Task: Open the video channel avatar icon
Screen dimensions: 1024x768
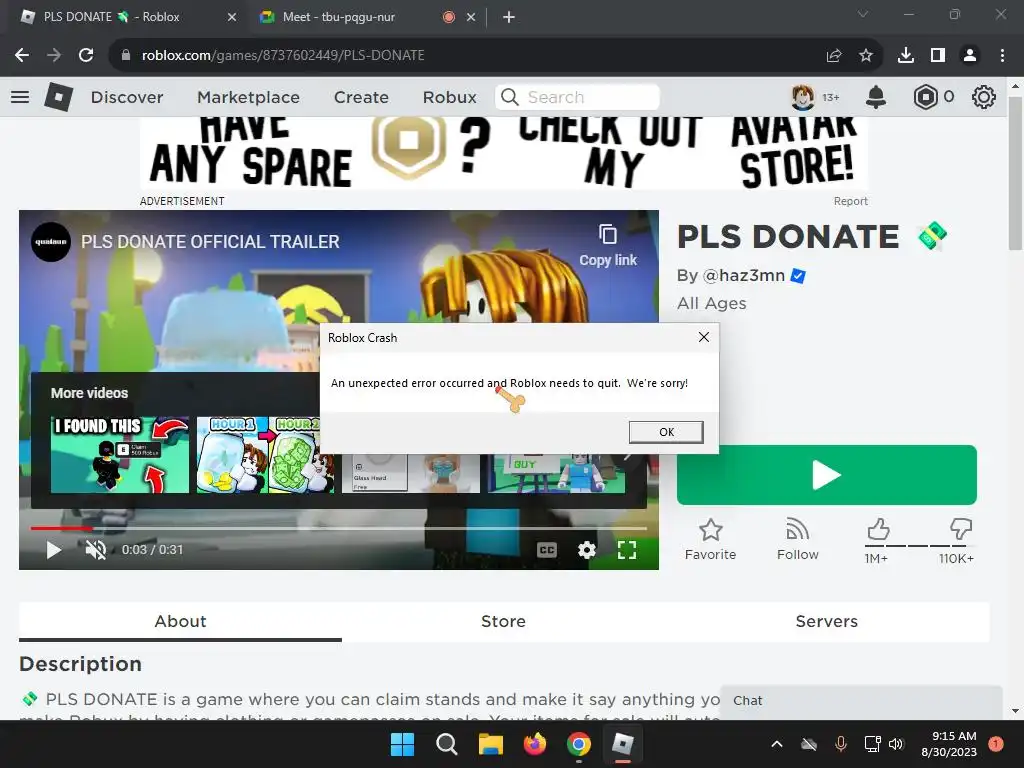Action: coord(51,242)
